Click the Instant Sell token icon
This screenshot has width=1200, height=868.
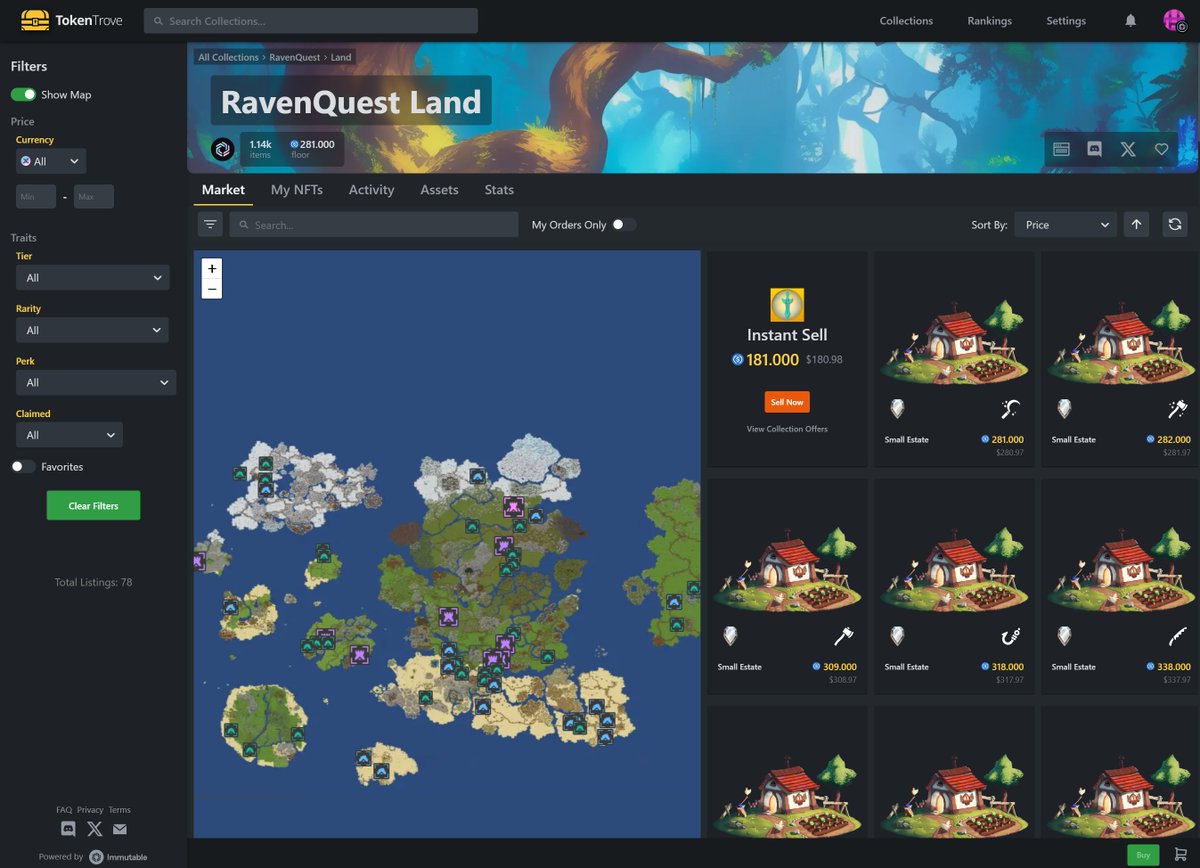[787, 305]
